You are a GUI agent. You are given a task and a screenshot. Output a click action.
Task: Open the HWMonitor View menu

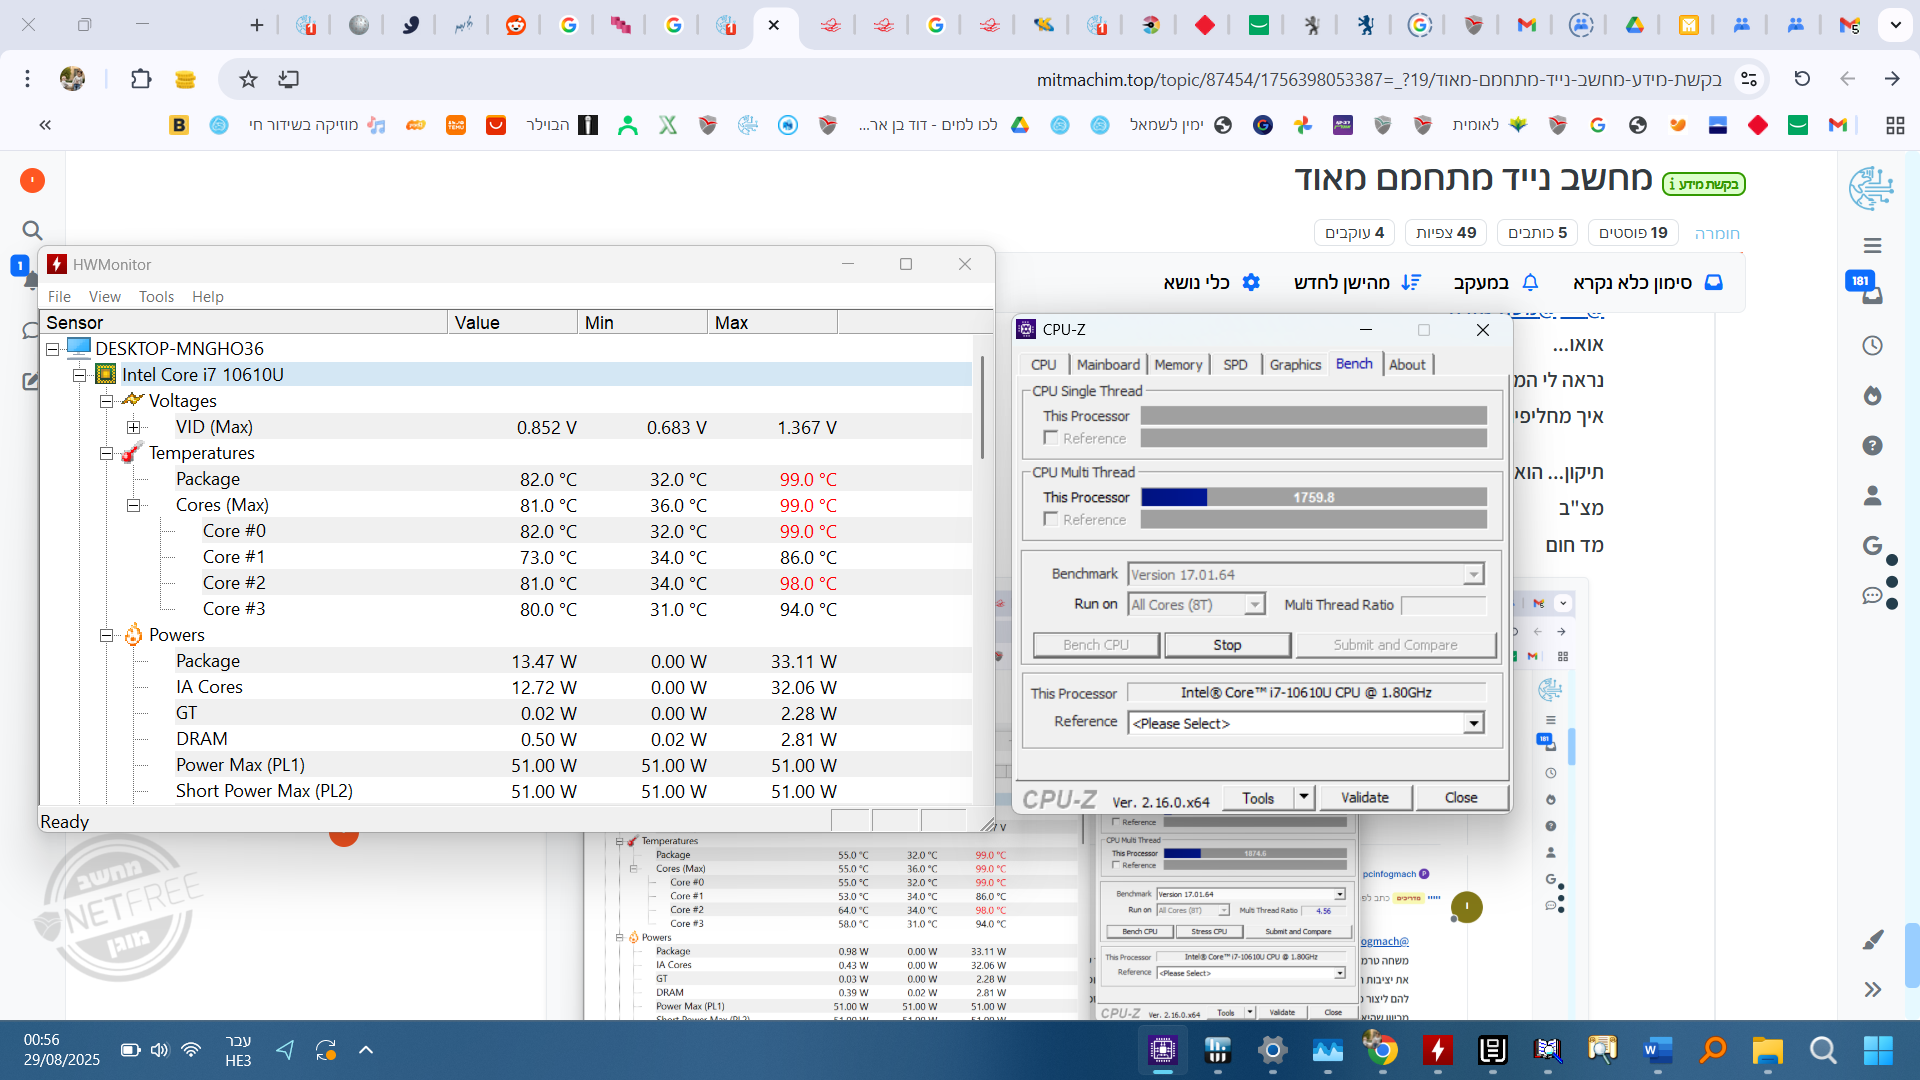[104, 296]
